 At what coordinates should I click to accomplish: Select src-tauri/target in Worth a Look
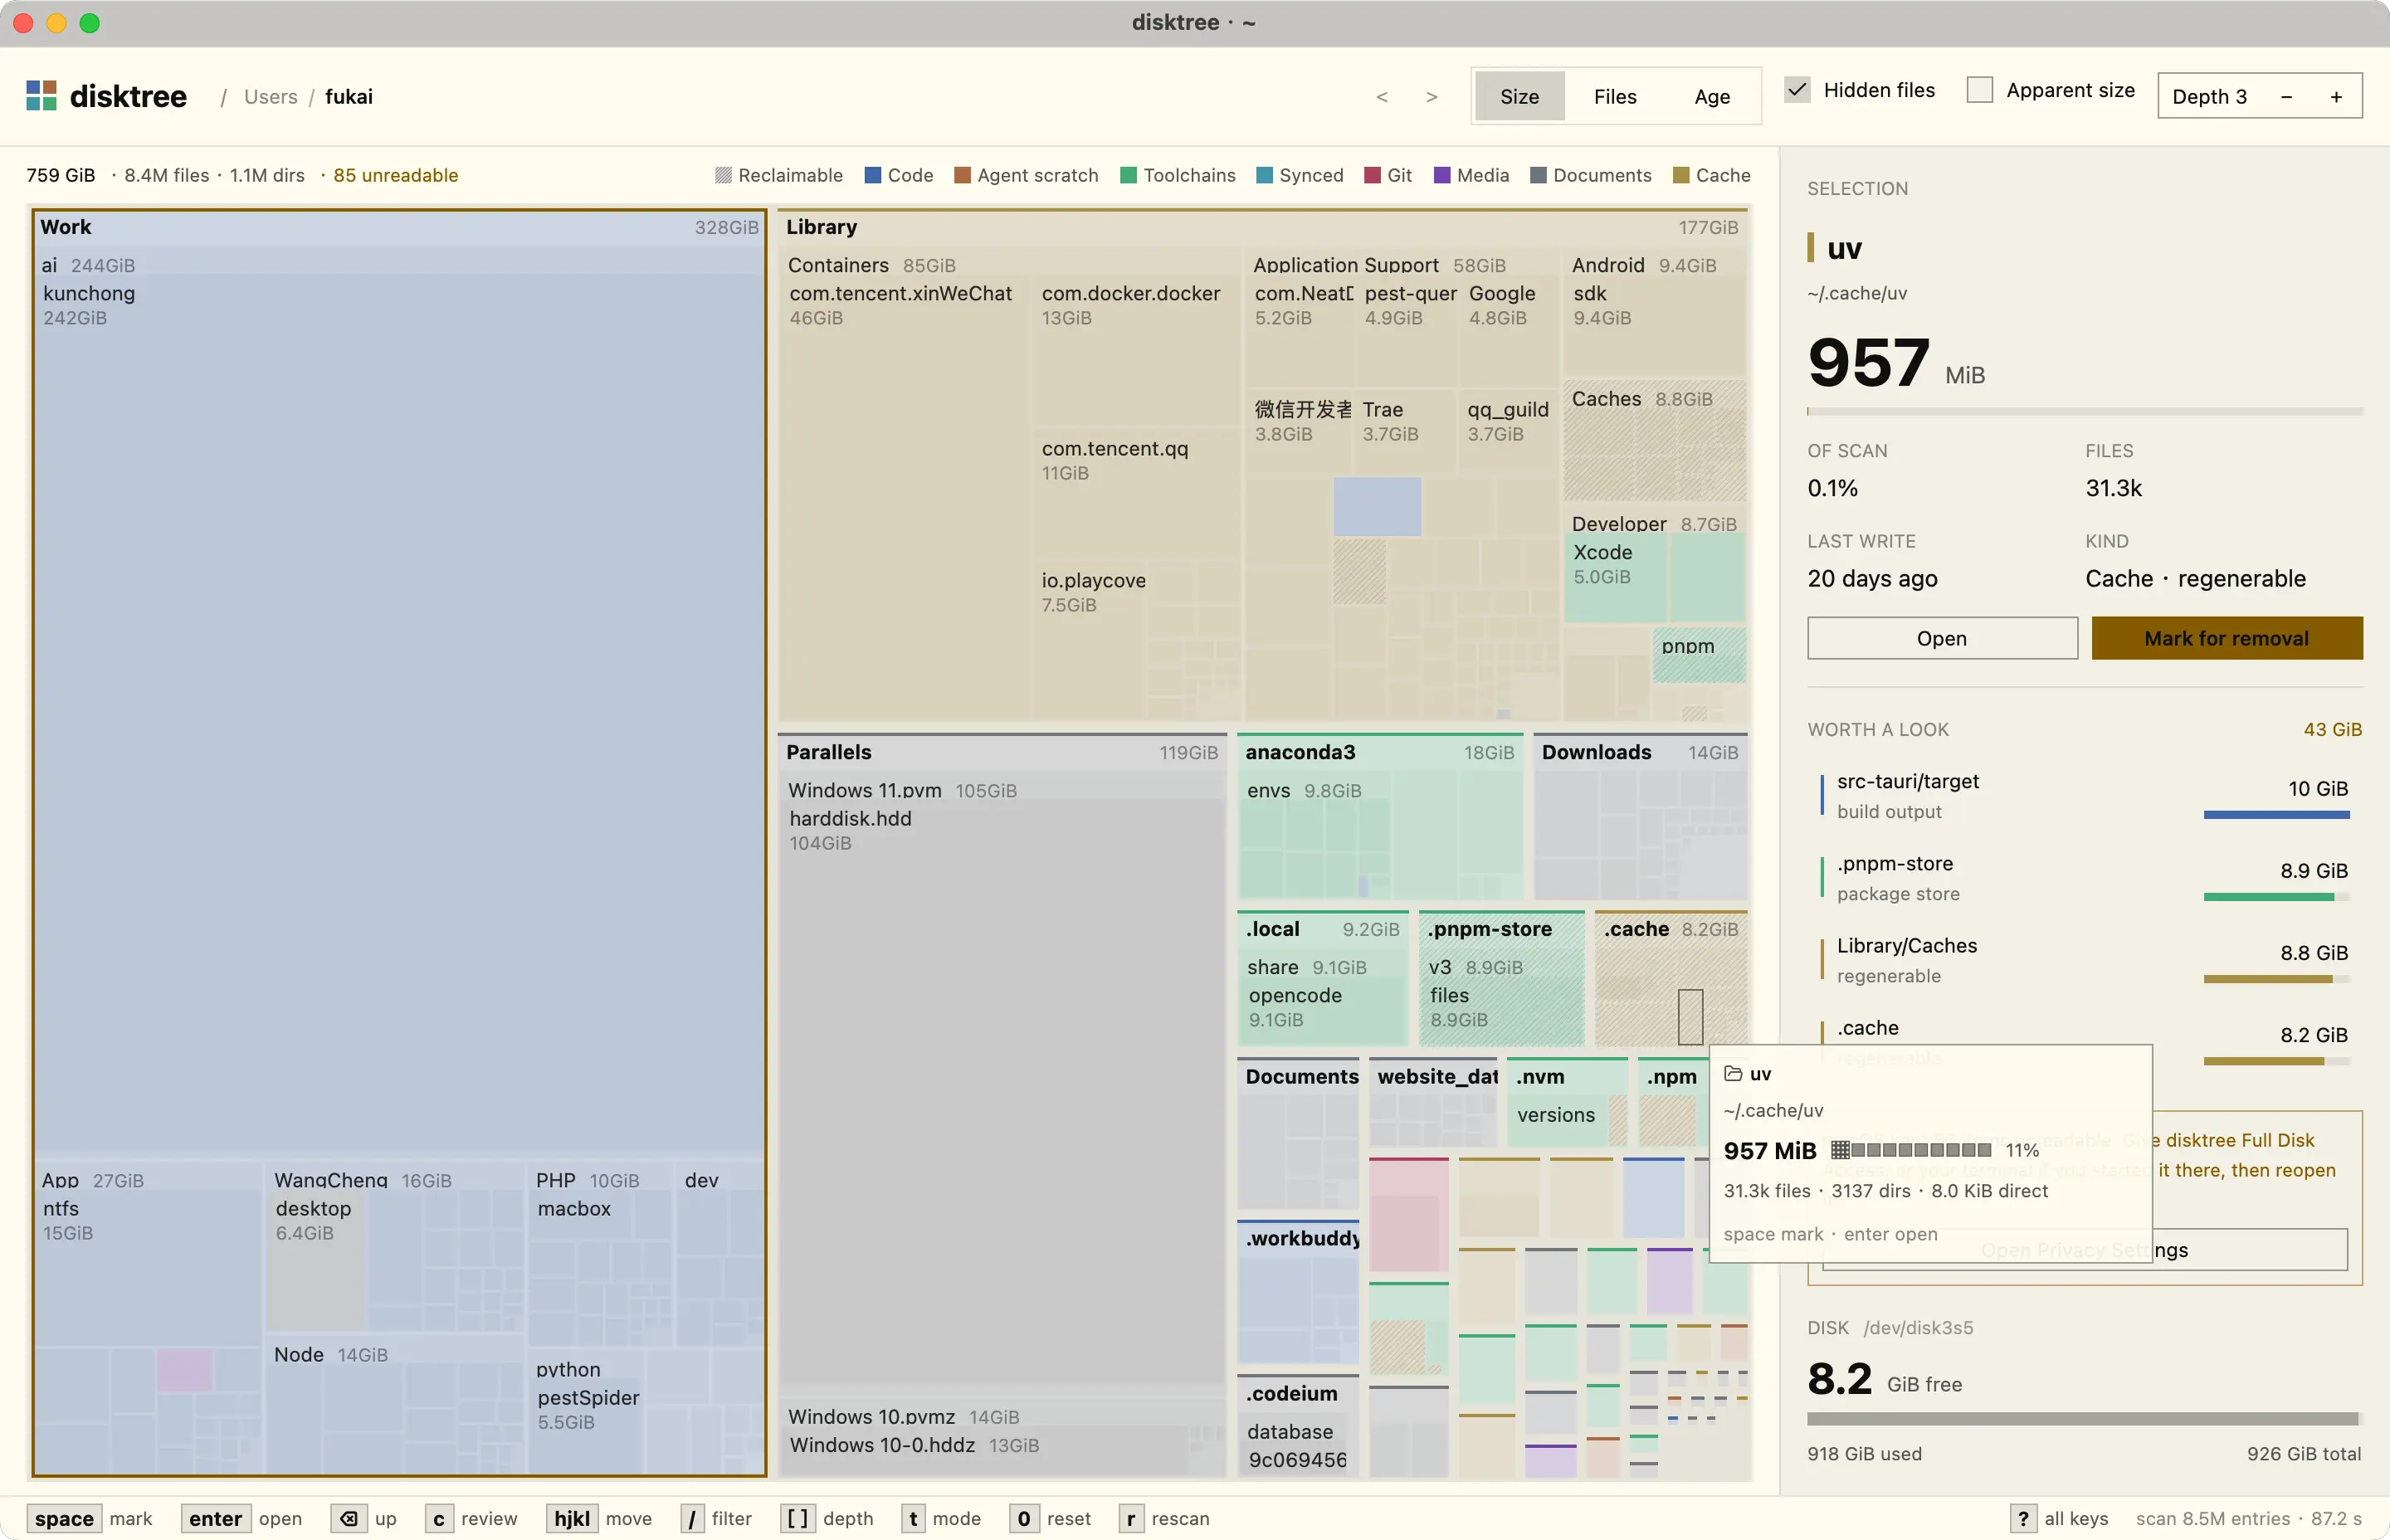[x=2085, y=796]
